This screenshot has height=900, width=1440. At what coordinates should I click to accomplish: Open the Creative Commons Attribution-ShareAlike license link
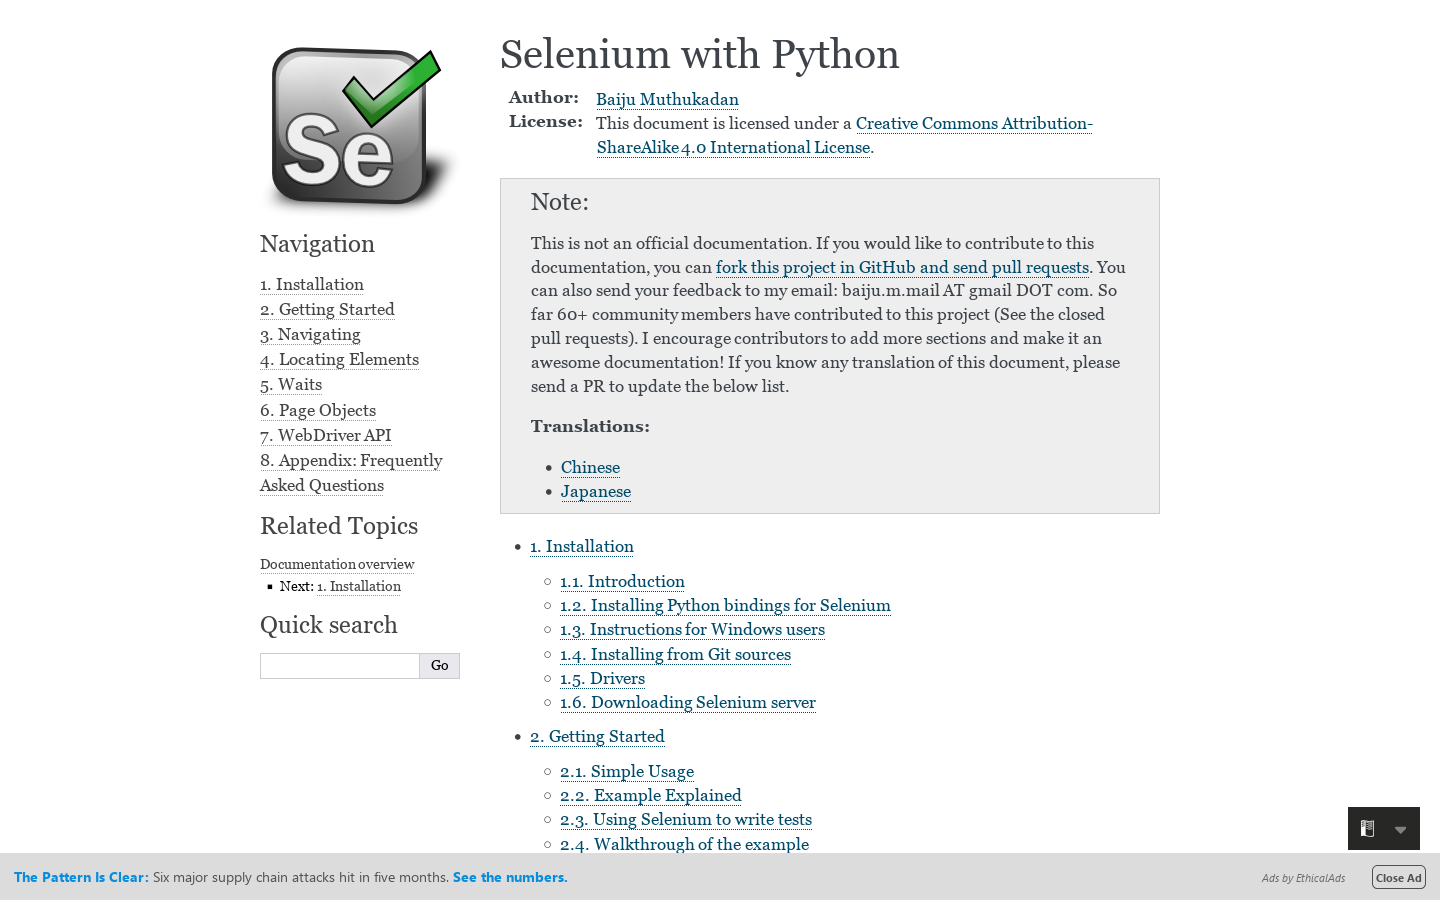click(x=845, y=135)
